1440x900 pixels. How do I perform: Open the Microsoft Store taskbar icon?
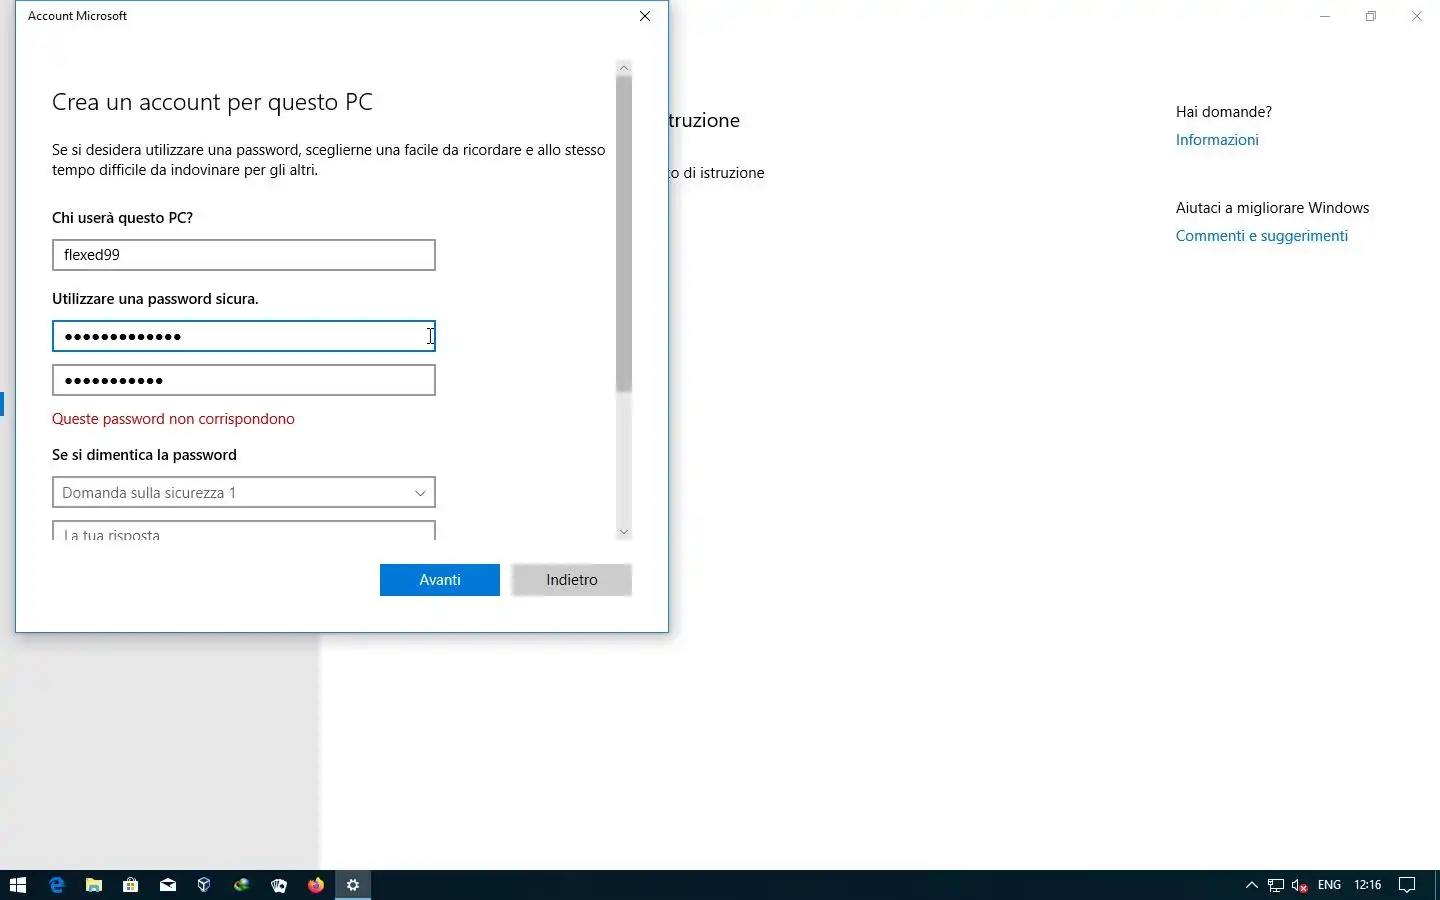coord(130,885)
